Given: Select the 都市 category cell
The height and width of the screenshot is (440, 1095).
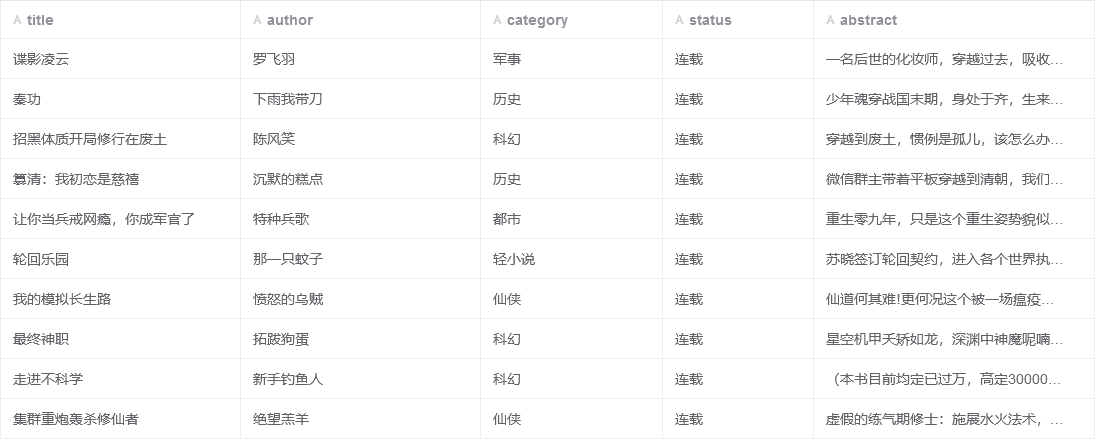Looking at the screenshot, I should point(507,219).
